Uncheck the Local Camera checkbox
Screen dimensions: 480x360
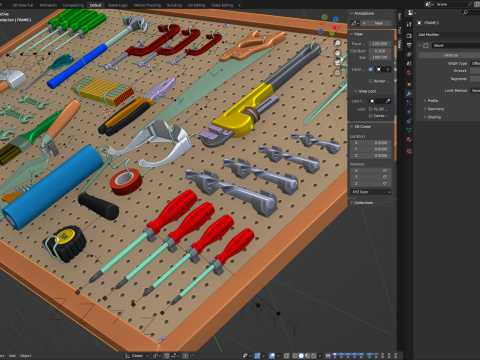click(x=370, y=69)
